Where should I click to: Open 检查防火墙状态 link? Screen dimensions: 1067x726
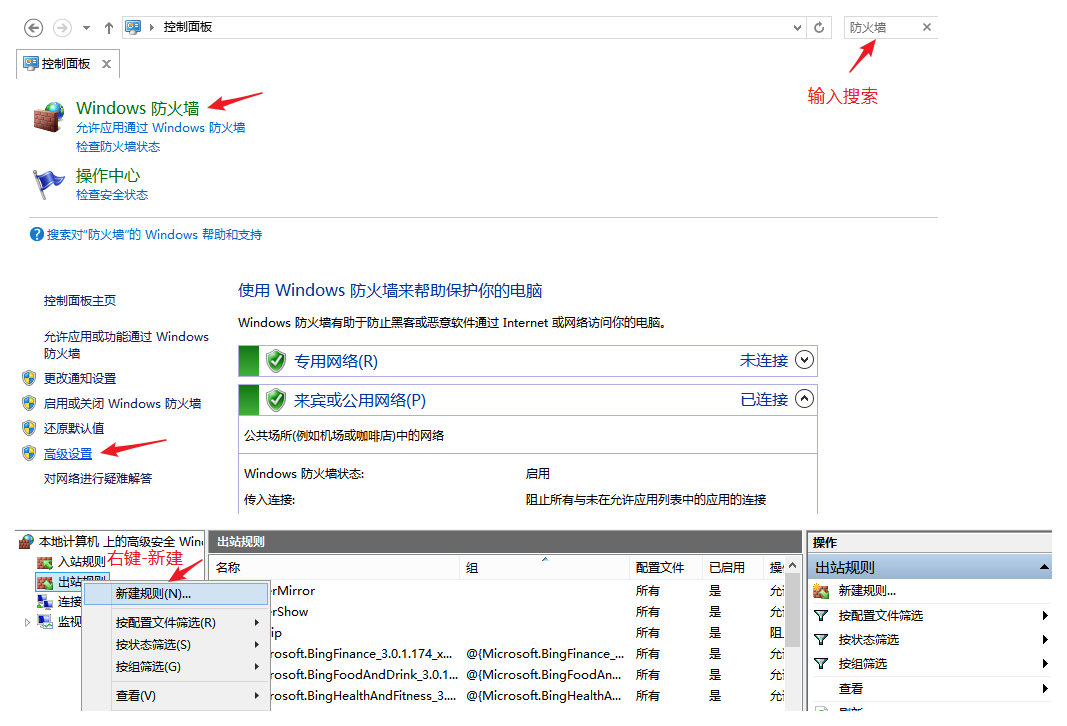[118, 147]
